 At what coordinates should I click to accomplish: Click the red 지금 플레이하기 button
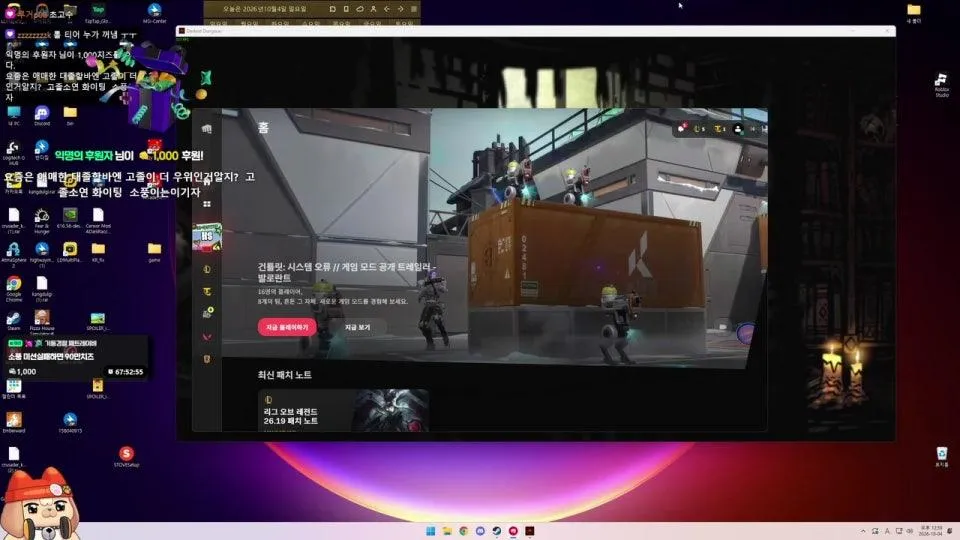pos(287,327)
